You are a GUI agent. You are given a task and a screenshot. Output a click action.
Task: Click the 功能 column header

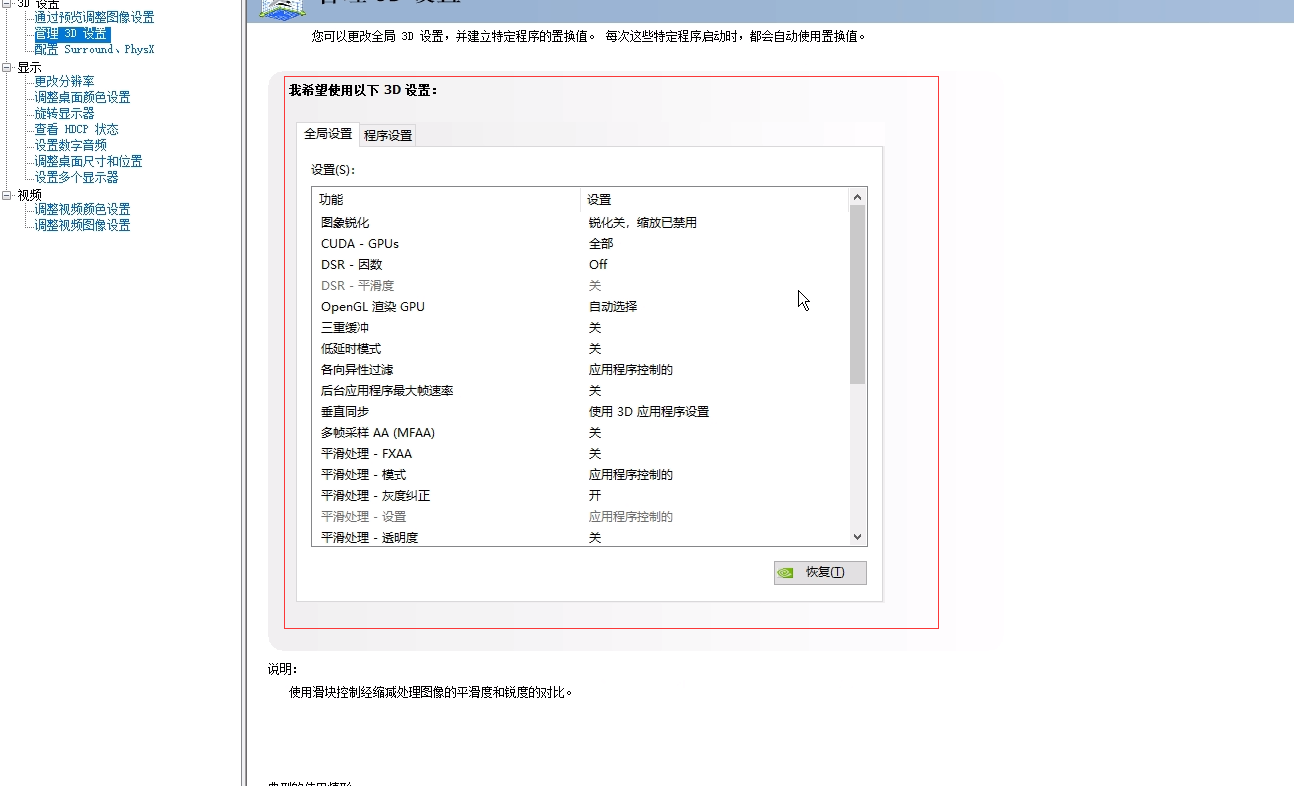(446, 200)
